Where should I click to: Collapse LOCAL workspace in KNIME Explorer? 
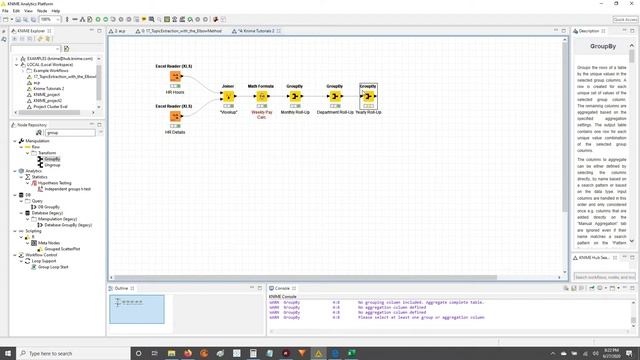[x=16, y=64]
